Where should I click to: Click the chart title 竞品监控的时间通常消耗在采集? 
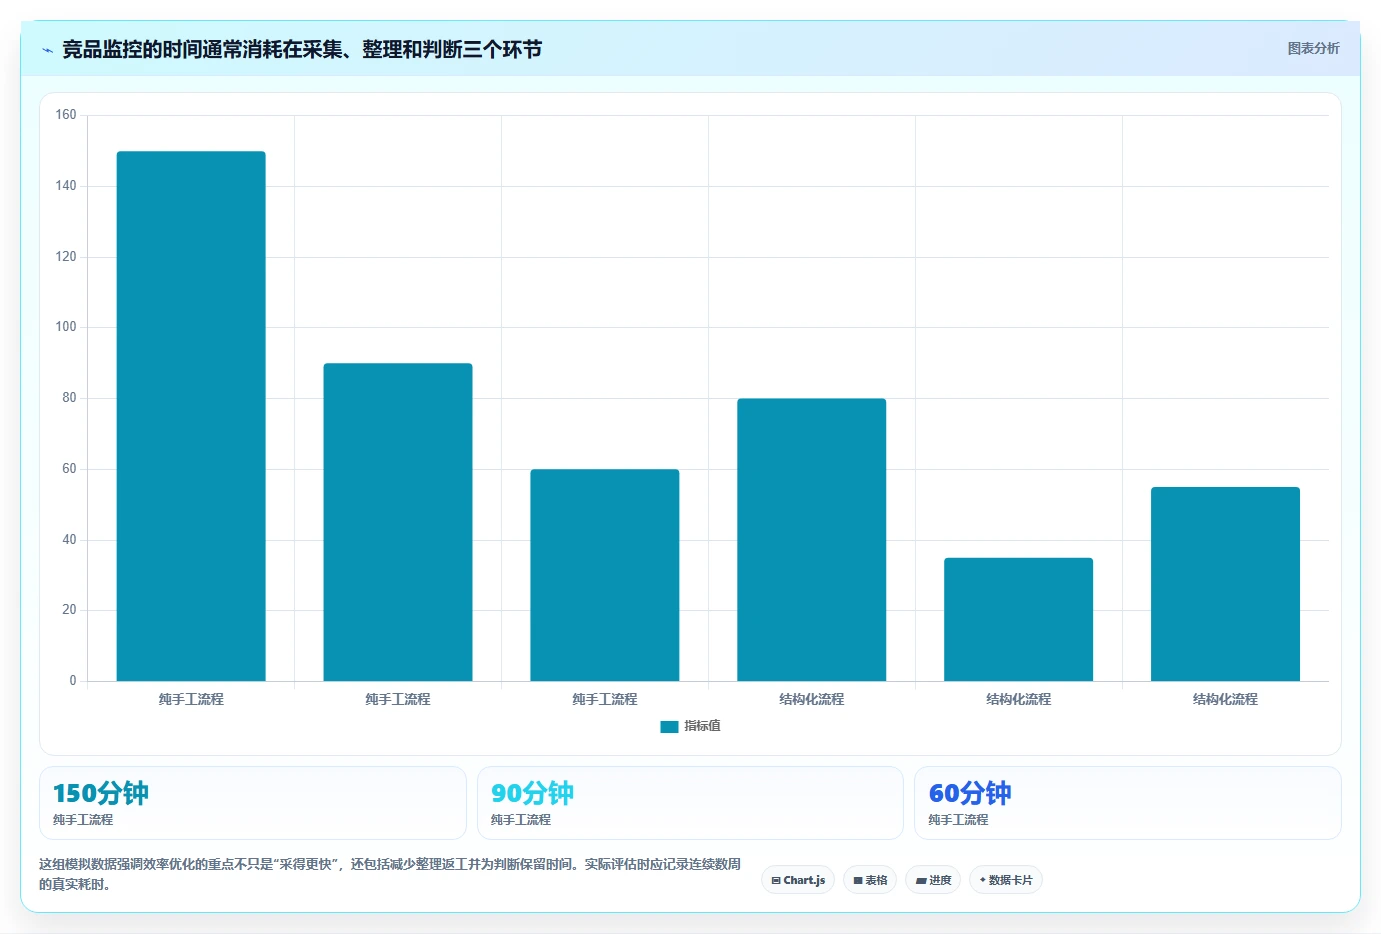[x=302, y=49]
